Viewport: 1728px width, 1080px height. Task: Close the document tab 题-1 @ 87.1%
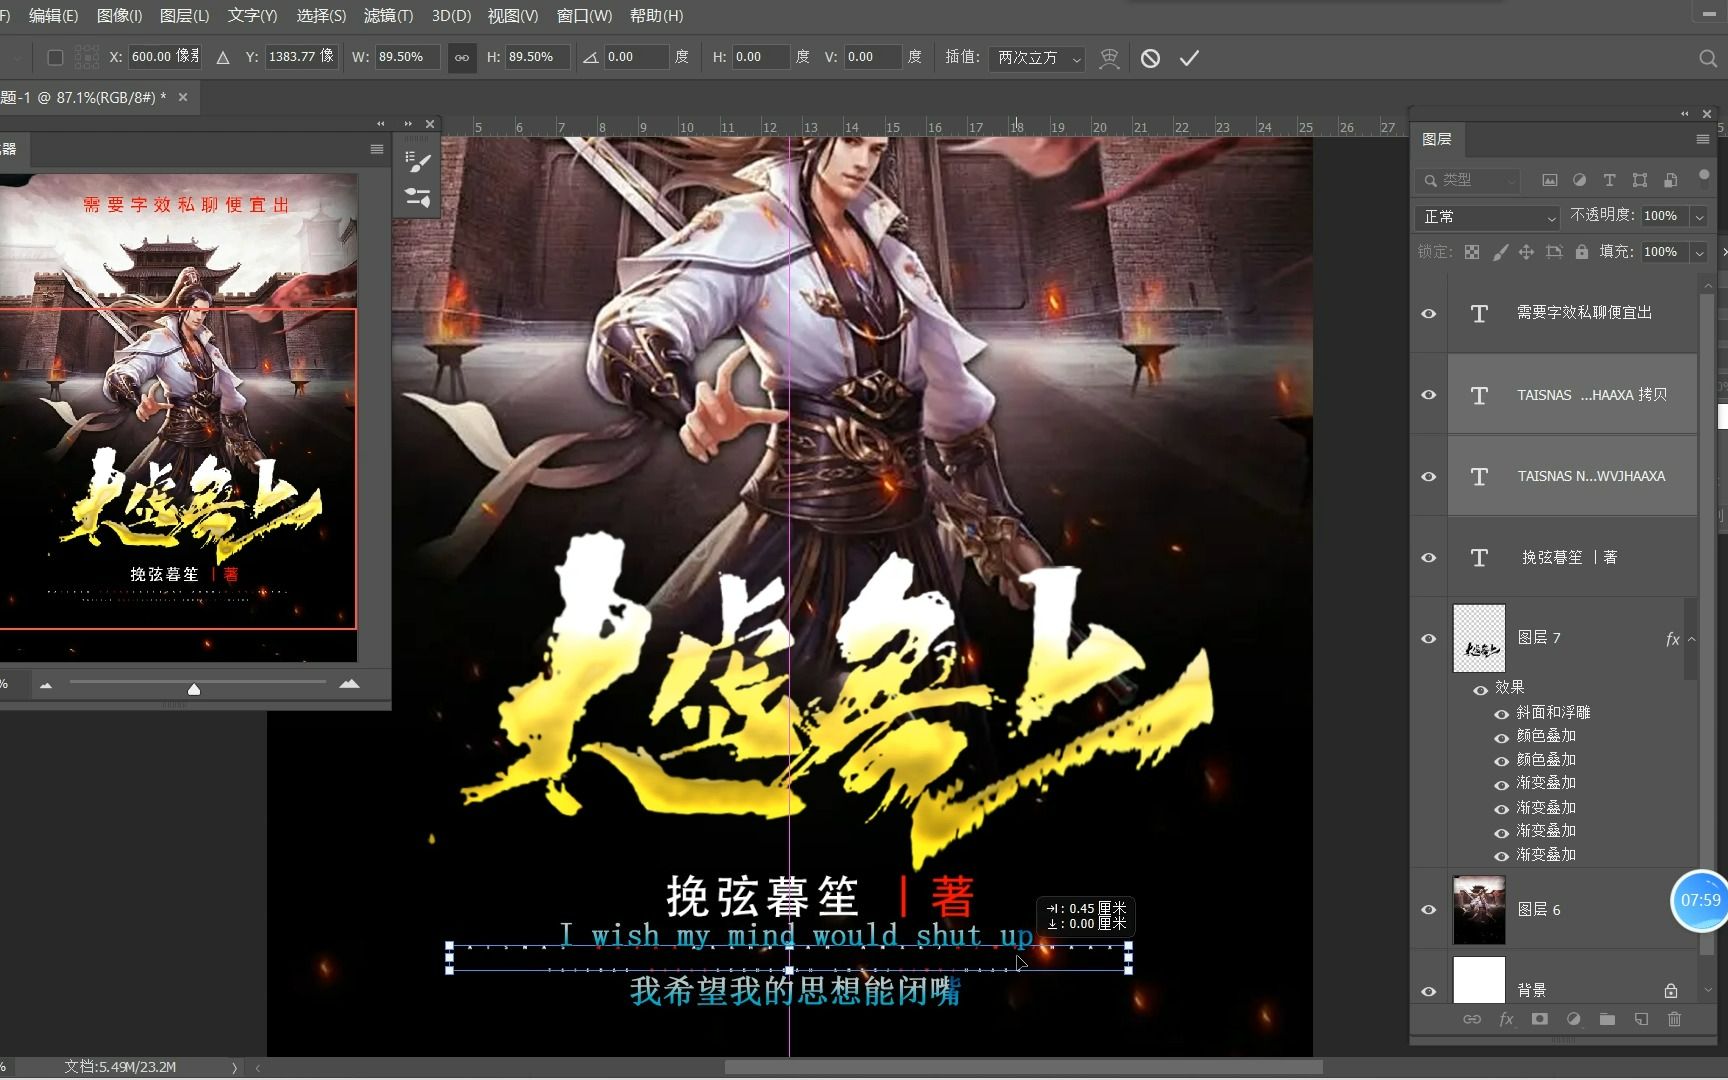click(183, 97)
